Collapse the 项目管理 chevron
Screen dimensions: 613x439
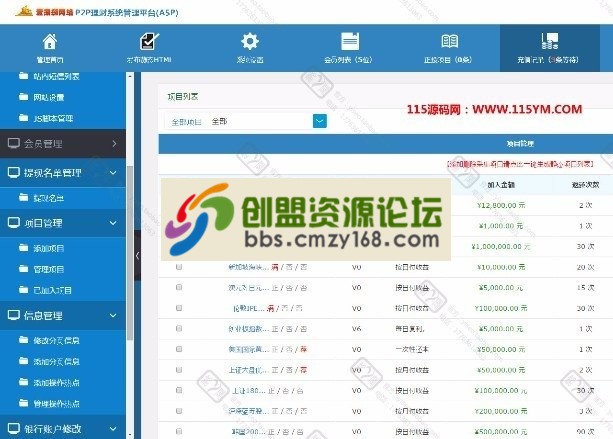click(113, 223)
